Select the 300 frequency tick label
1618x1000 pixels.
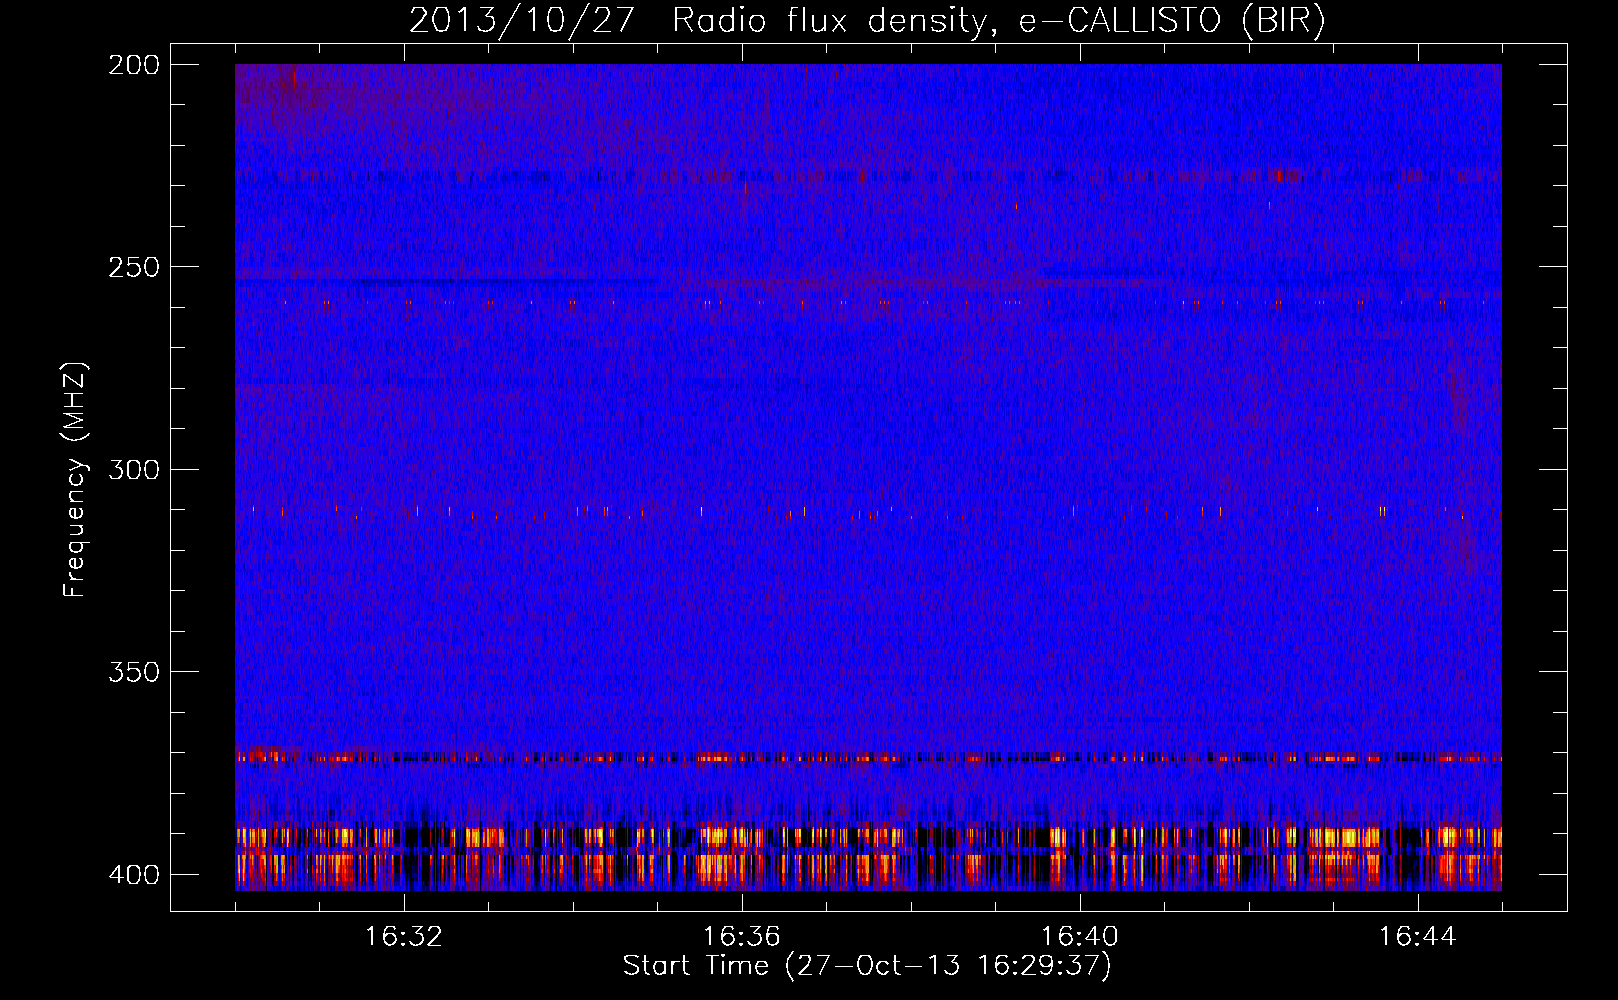coord(134,470)
